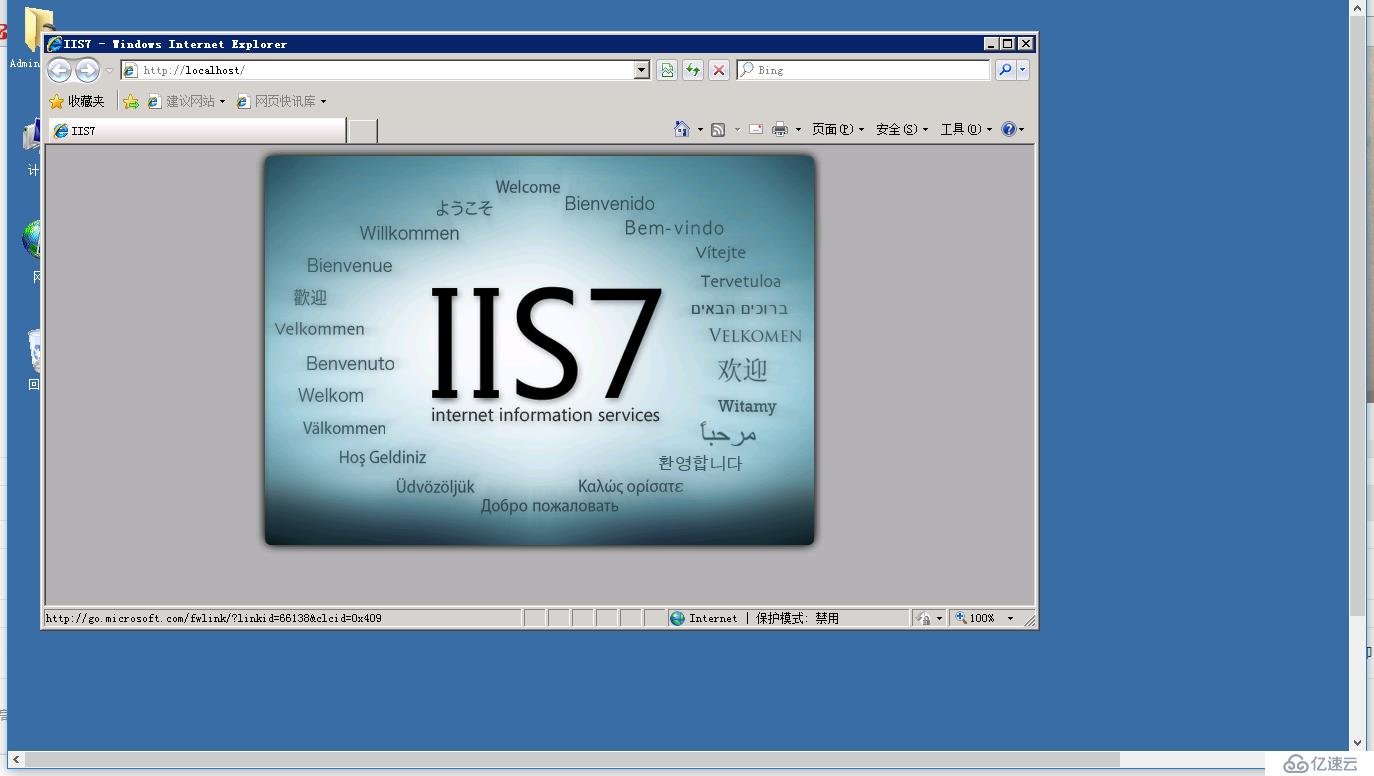The width and height of the screenshot is (1374, 776).
Task: Click the 保护模式: 禁用 status text
Action: (797, 618)
